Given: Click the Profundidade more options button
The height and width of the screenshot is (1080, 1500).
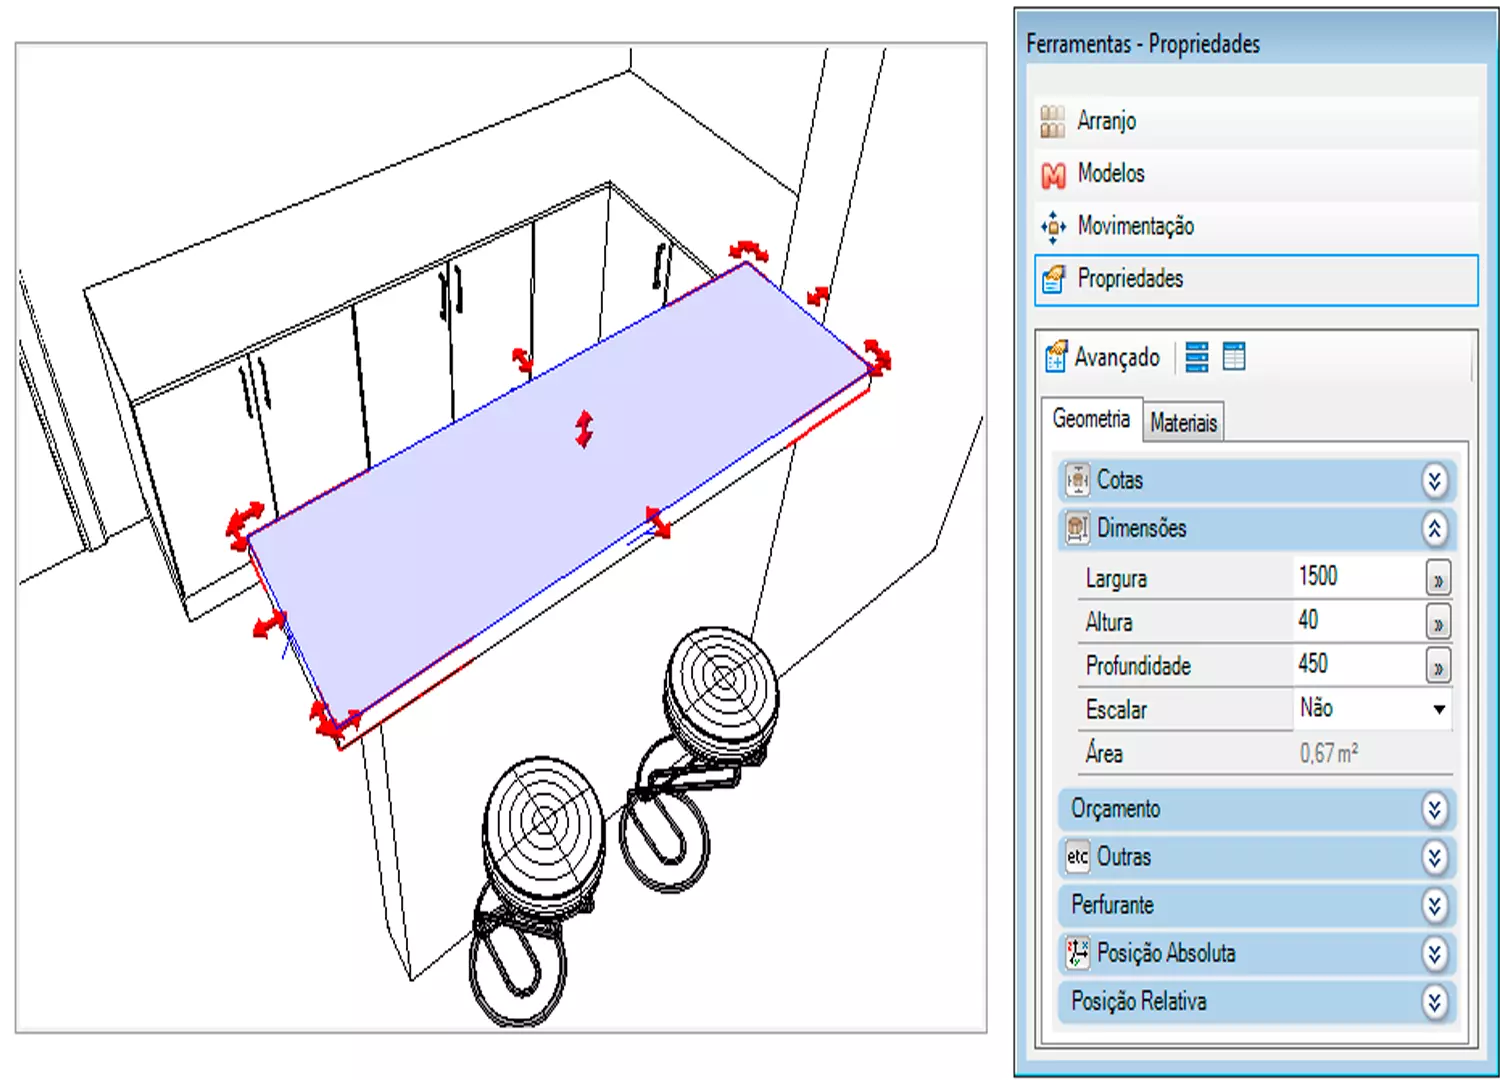Looking at the screenshot, I should pyautogui.click(x=1438, y=667).
